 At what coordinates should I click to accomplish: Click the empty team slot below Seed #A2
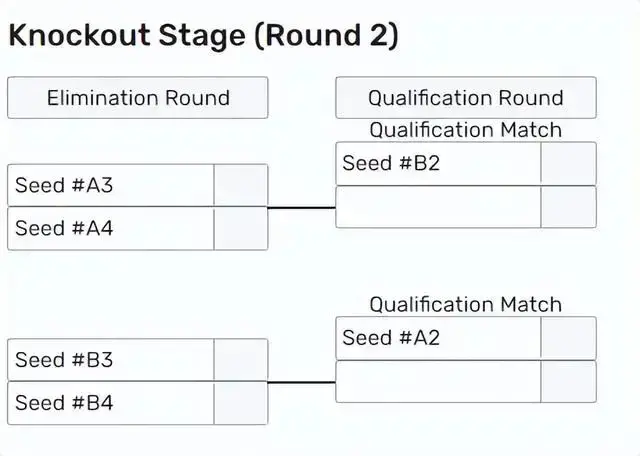click(x=438, y=381)
